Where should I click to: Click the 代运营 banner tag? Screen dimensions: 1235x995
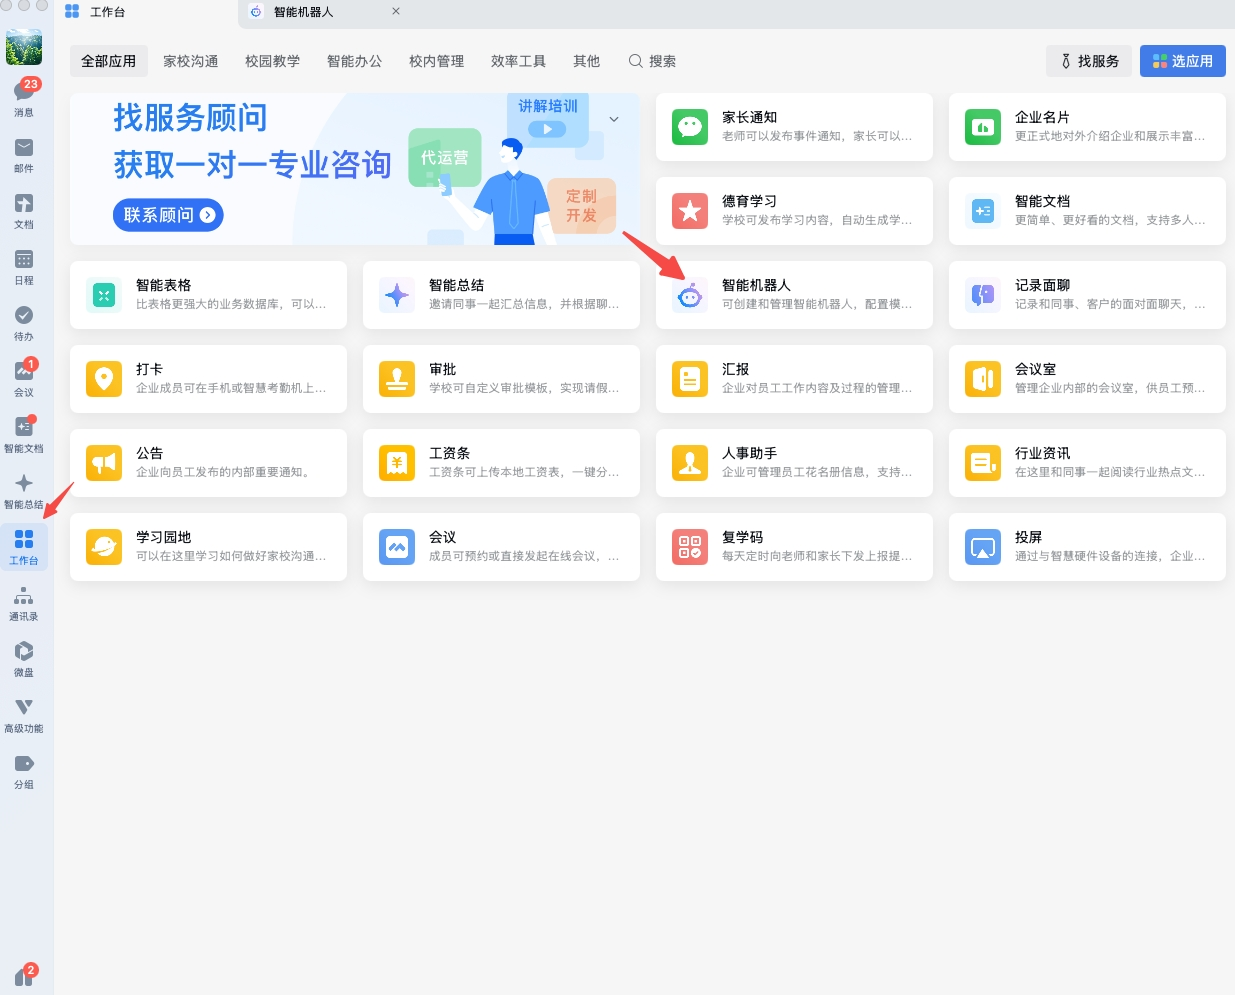(x=445, y=157)
